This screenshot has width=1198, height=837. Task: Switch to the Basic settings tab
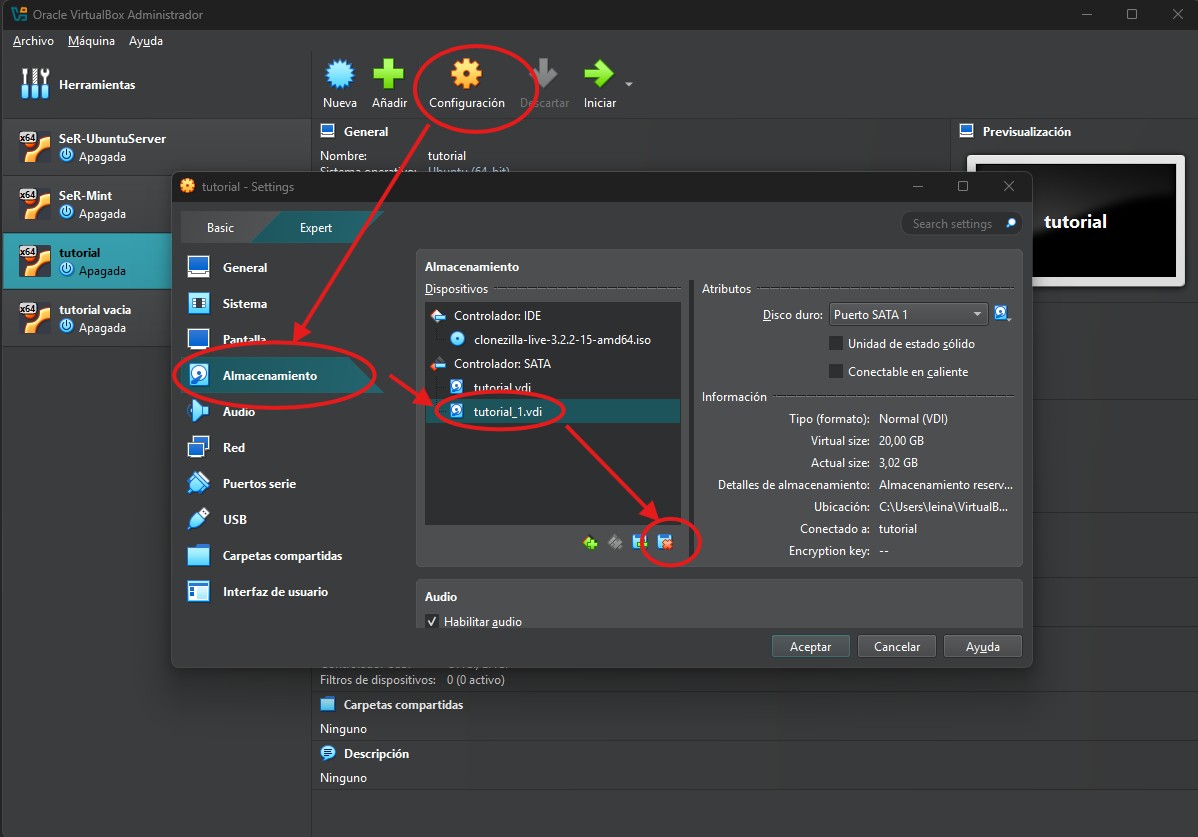point(220,228)
